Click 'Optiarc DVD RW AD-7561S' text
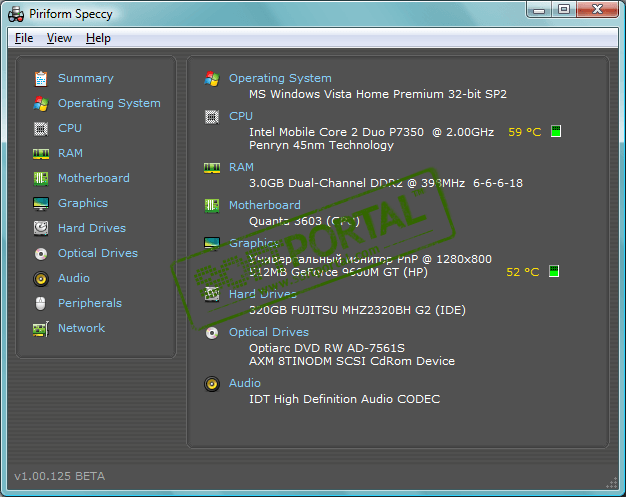This screenshot has height=497, width=626. 327,348
